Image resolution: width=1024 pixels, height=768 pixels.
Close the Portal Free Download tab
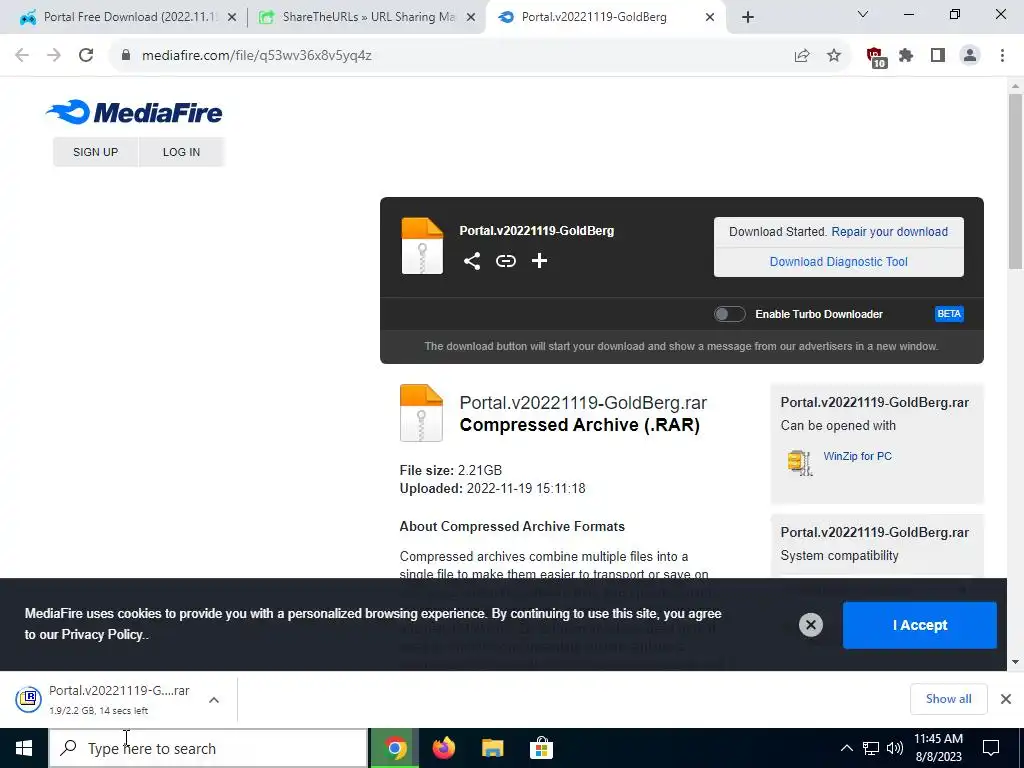[x=232, y=17]
